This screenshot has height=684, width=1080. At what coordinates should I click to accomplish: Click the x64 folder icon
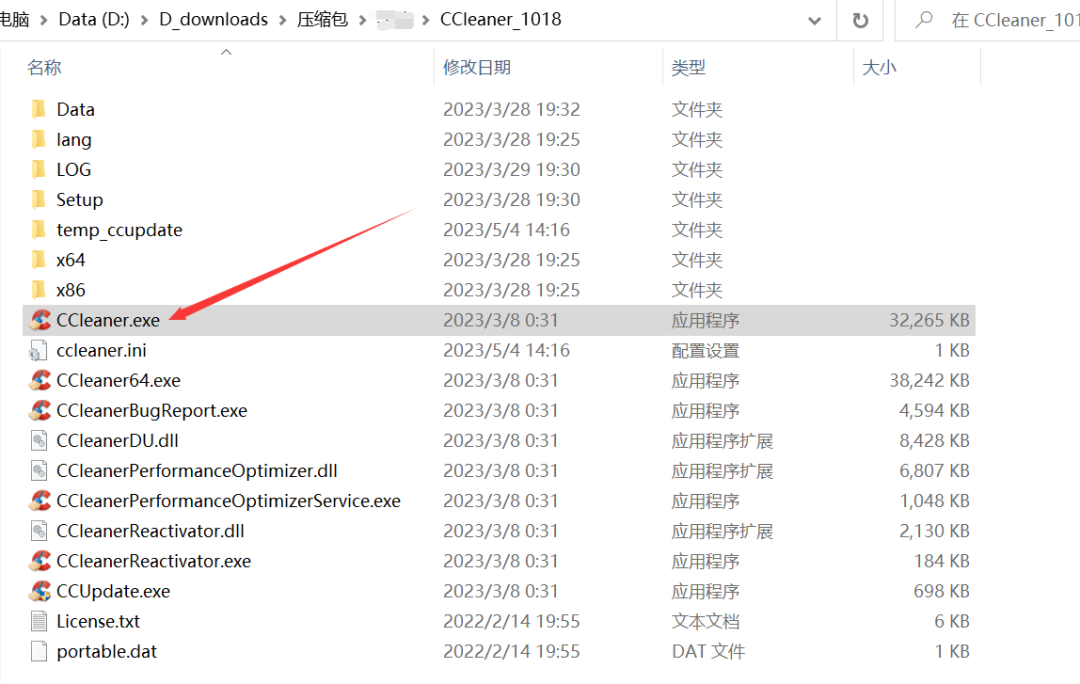pyautogui.click(x=39, y=260)
